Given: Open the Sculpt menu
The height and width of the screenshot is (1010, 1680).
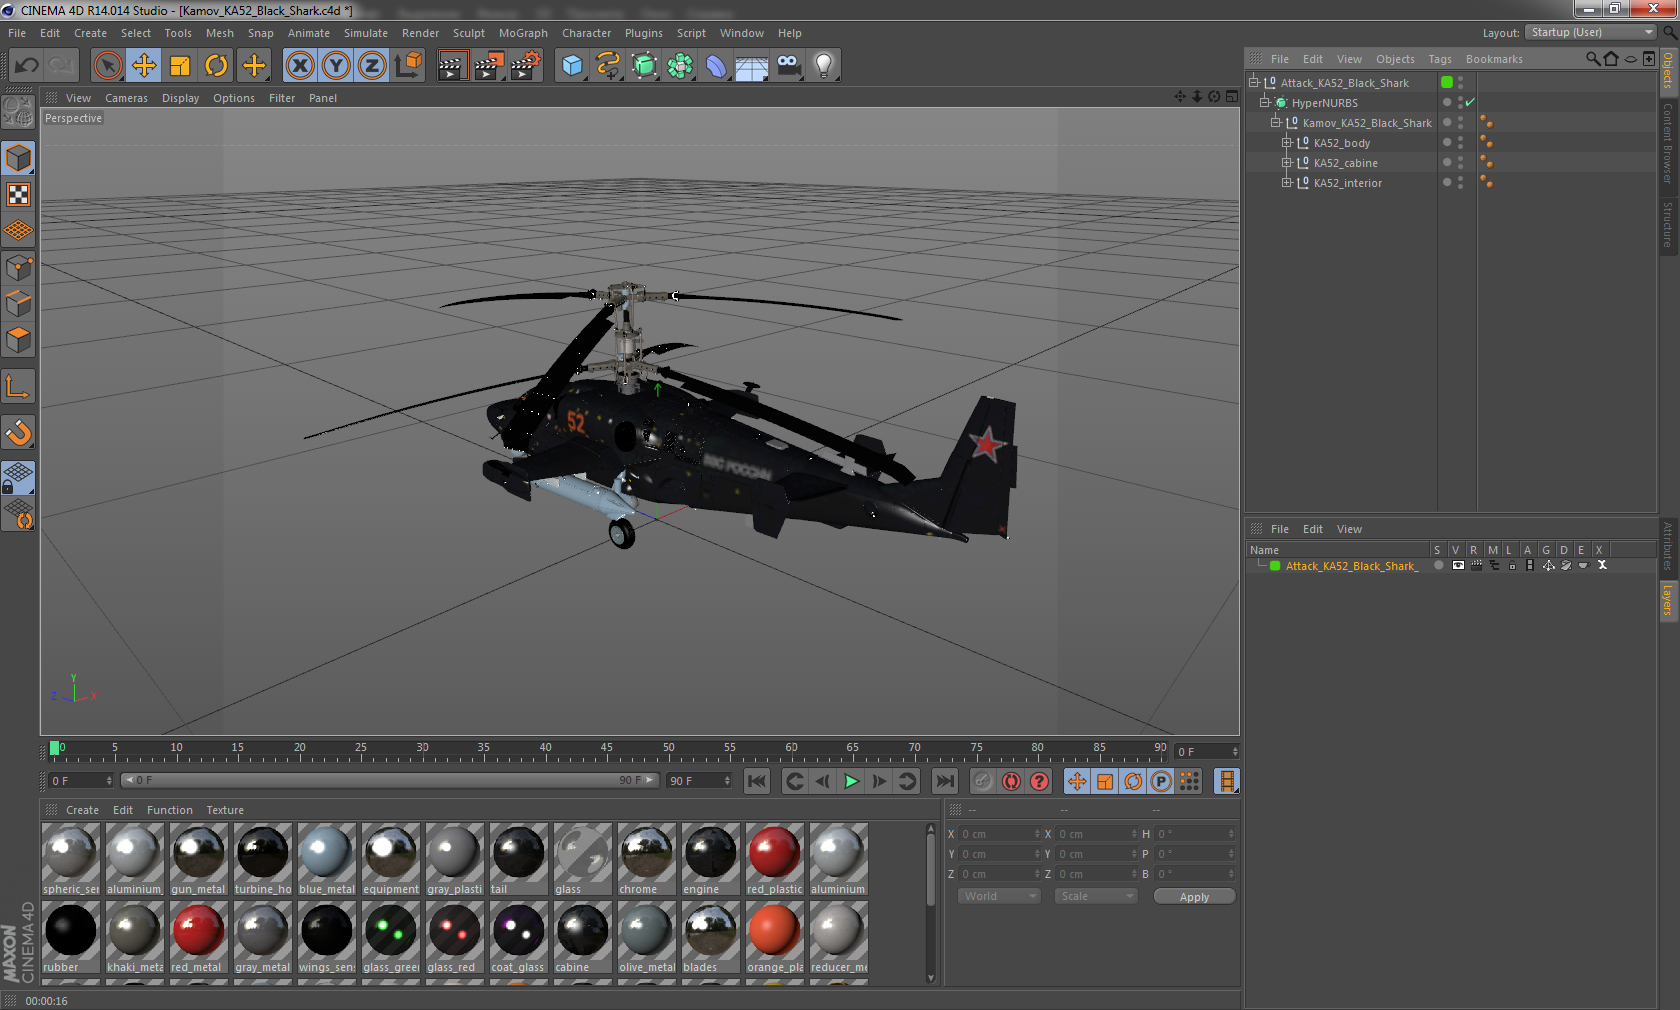Looking at the screenshot, I should pyautogui.click(x=469, y=33).
